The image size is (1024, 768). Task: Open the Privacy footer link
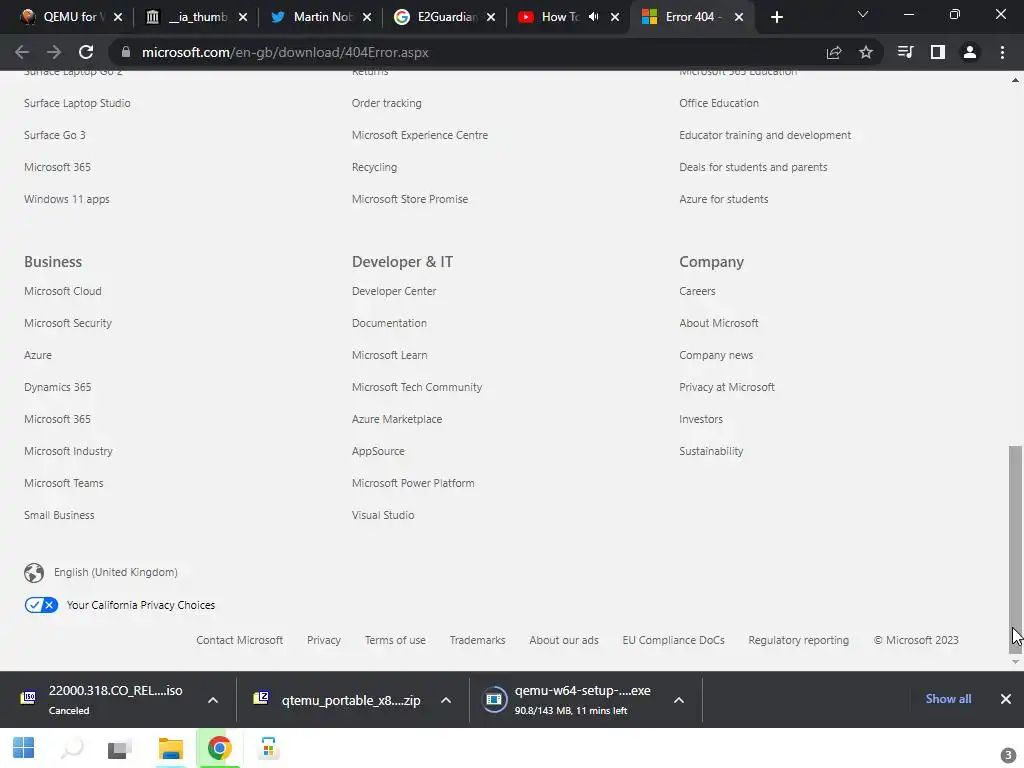tap(324, 641)
